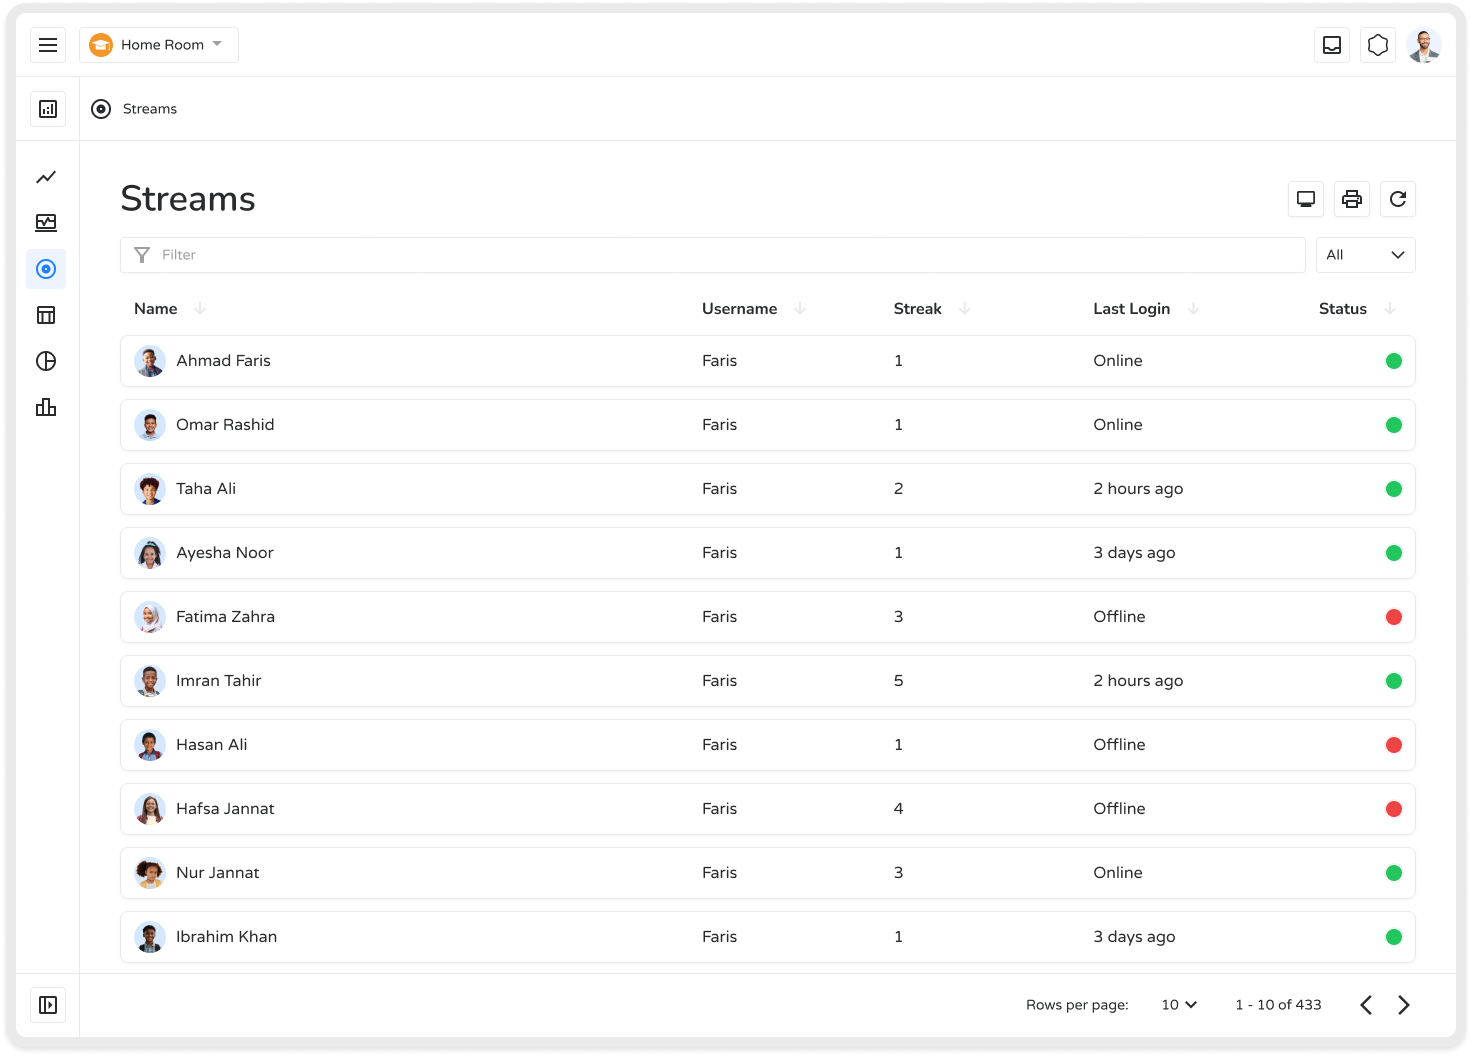Screen dimensions: 1472x1056
Task: Change rows per page from 10
Action: click(1178, 1004)
